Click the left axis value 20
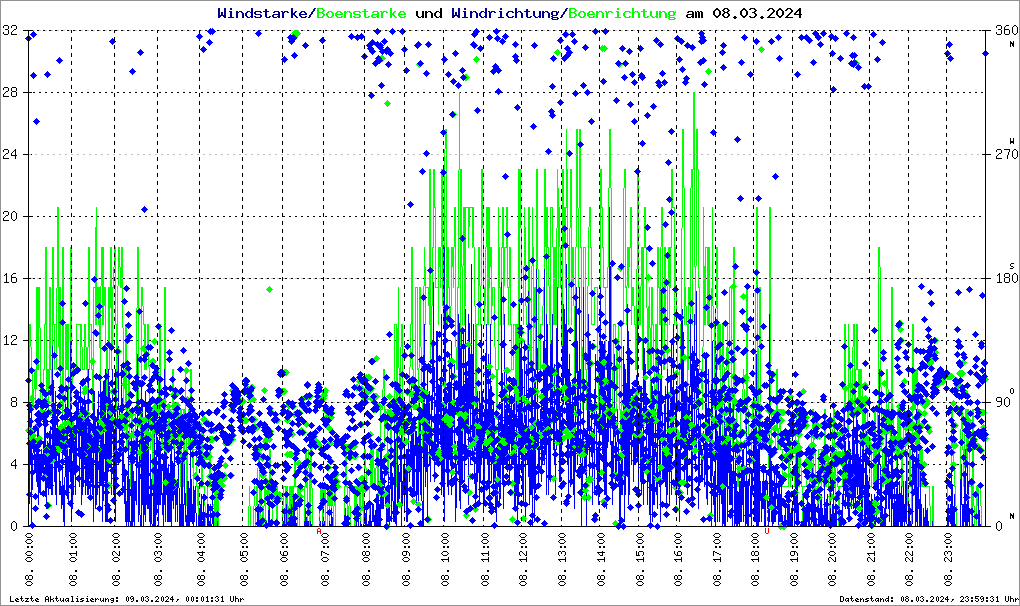Viewport: 1020px width, 606px height. click(x=10, y=217)
